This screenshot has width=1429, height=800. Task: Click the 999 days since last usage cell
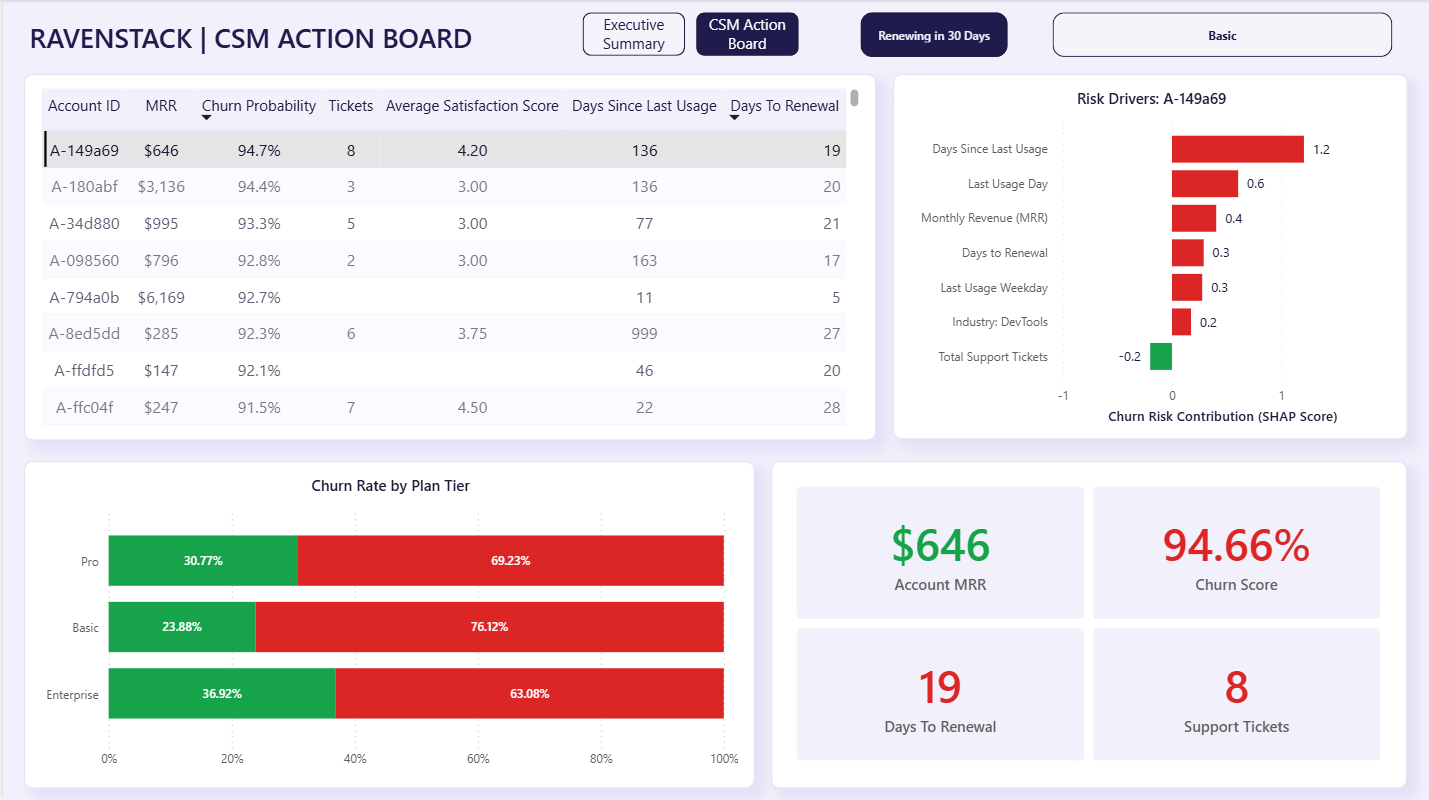coord(644,334)
